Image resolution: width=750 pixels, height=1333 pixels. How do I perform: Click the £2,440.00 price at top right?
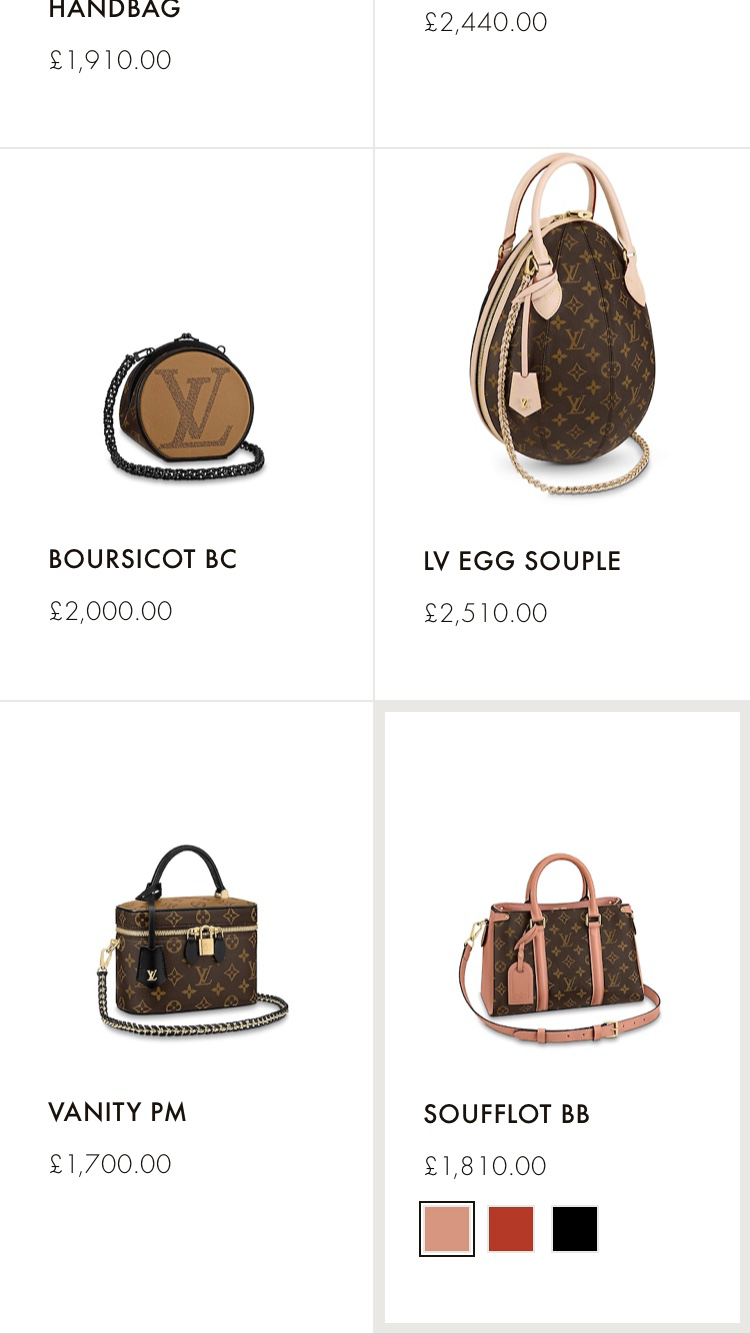(x=486, y=22)
